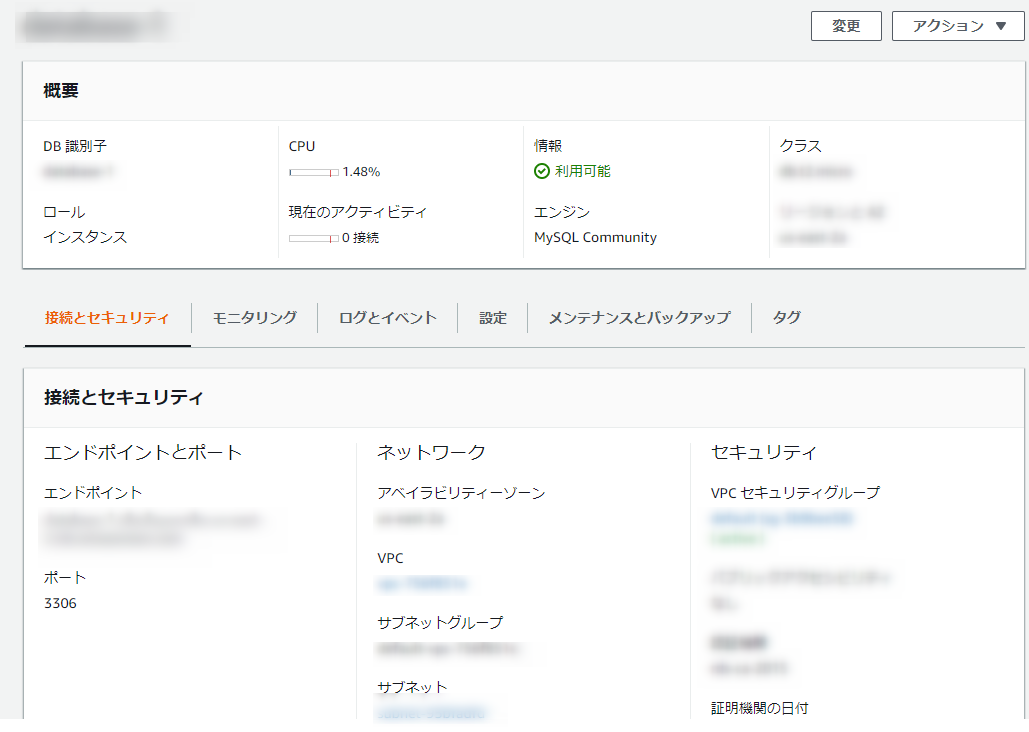Click the 情報 link in the summary
The image size is (1029, 732).
548,146
